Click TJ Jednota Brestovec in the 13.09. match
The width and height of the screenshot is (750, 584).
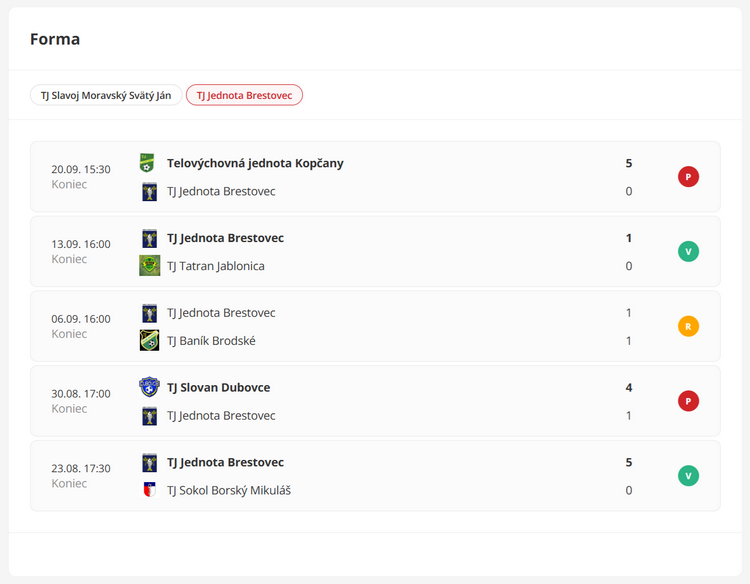(x=225, y=238)
